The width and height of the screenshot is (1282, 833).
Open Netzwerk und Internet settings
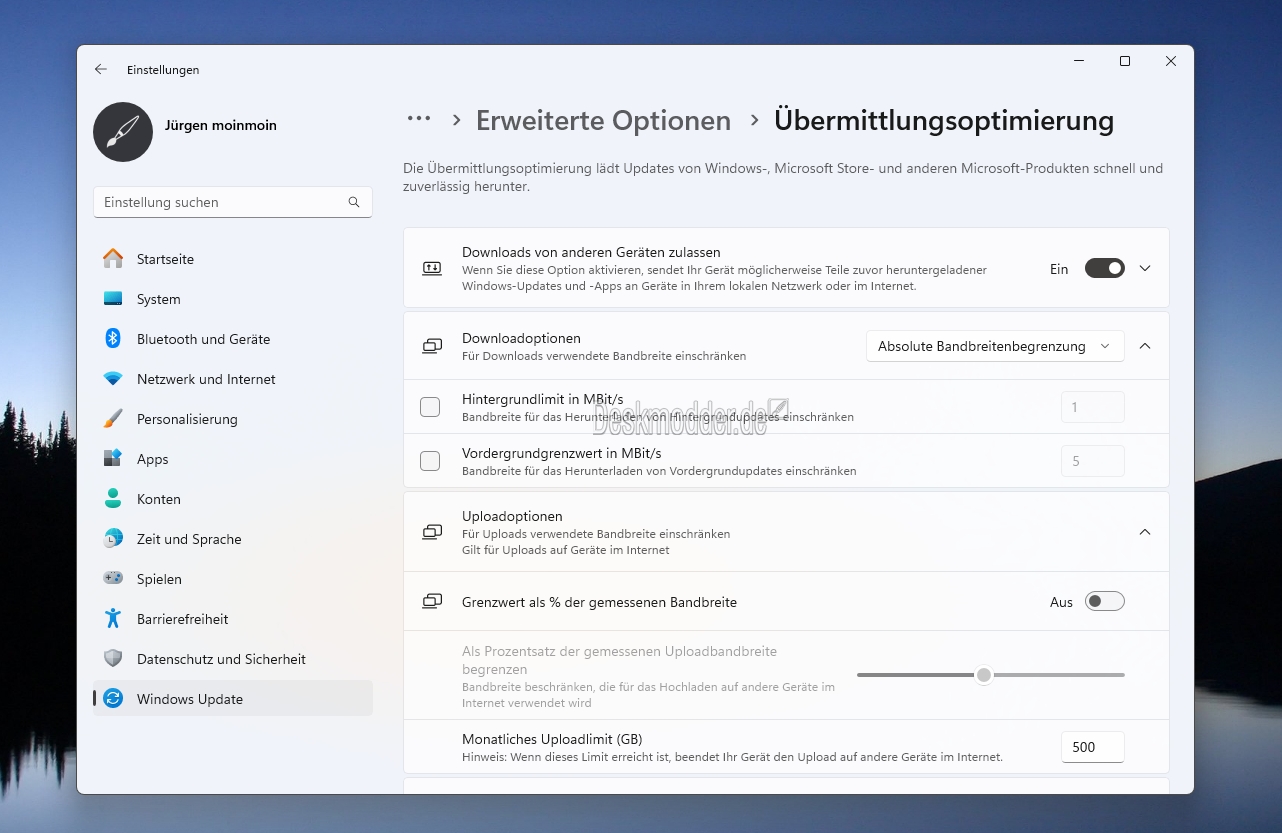[x=233, y=379]
